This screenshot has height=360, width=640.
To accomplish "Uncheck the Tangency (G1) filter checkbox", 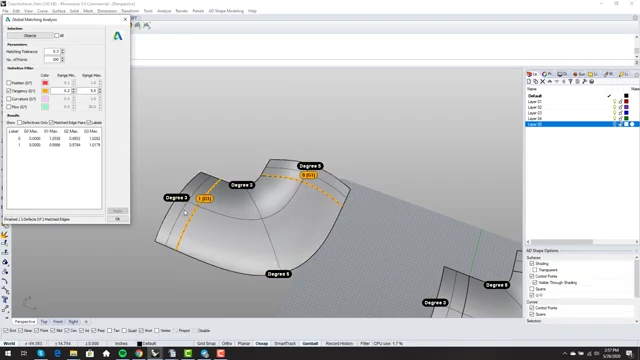I will click(x=9, y=91).
